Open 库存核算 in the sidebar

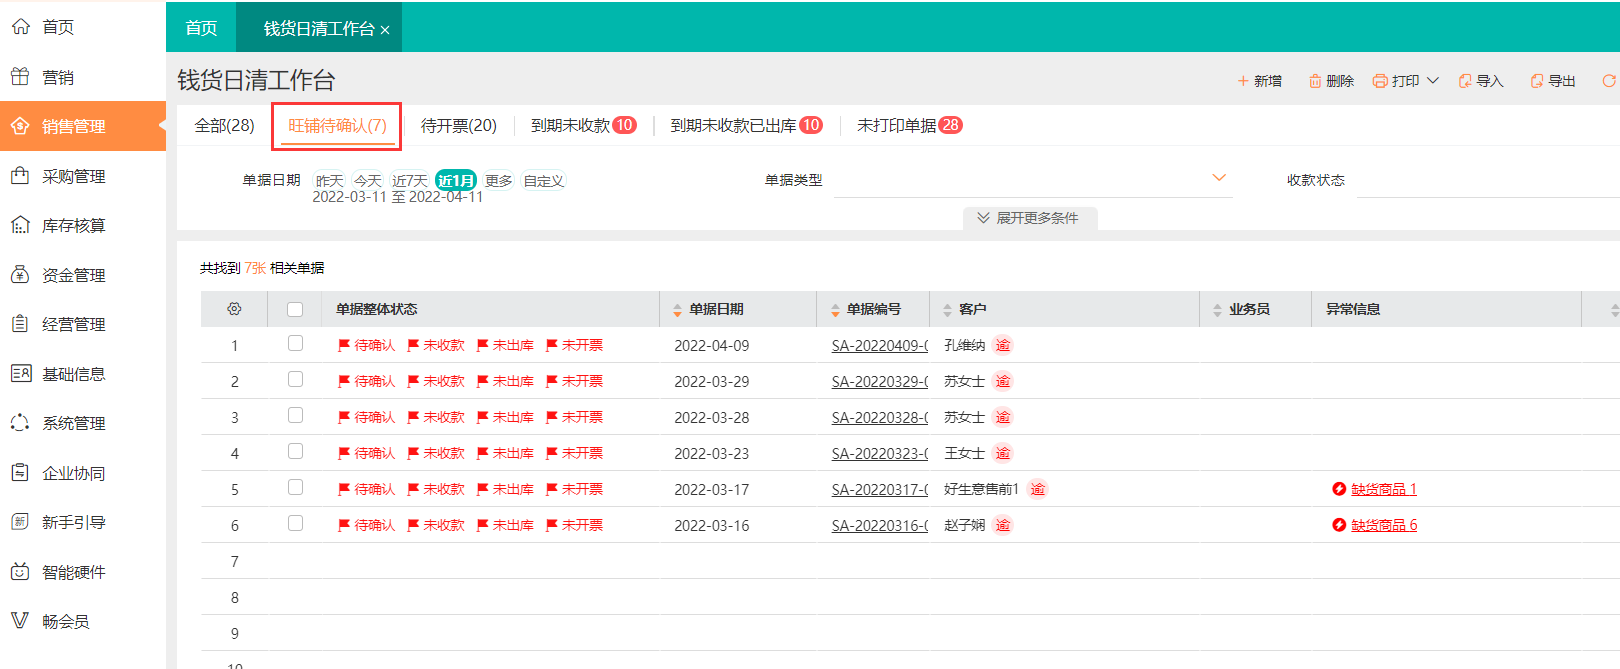point(73,226)
